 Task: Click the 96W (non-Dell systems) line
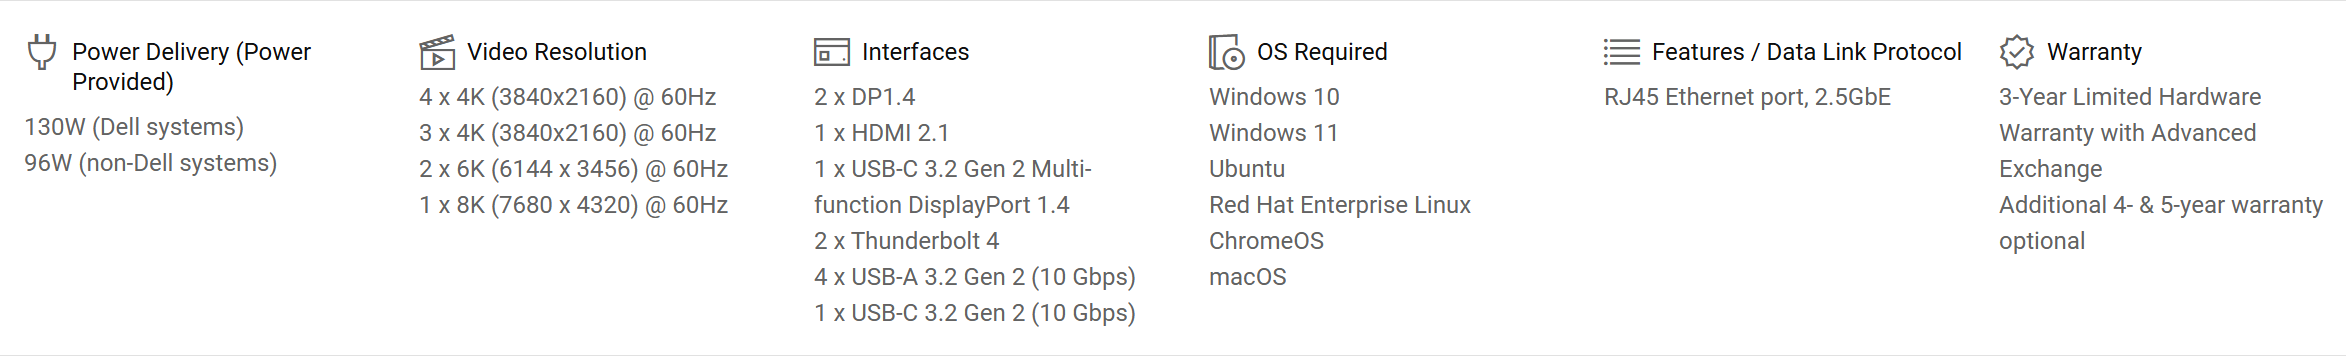[x=151, y=163]
